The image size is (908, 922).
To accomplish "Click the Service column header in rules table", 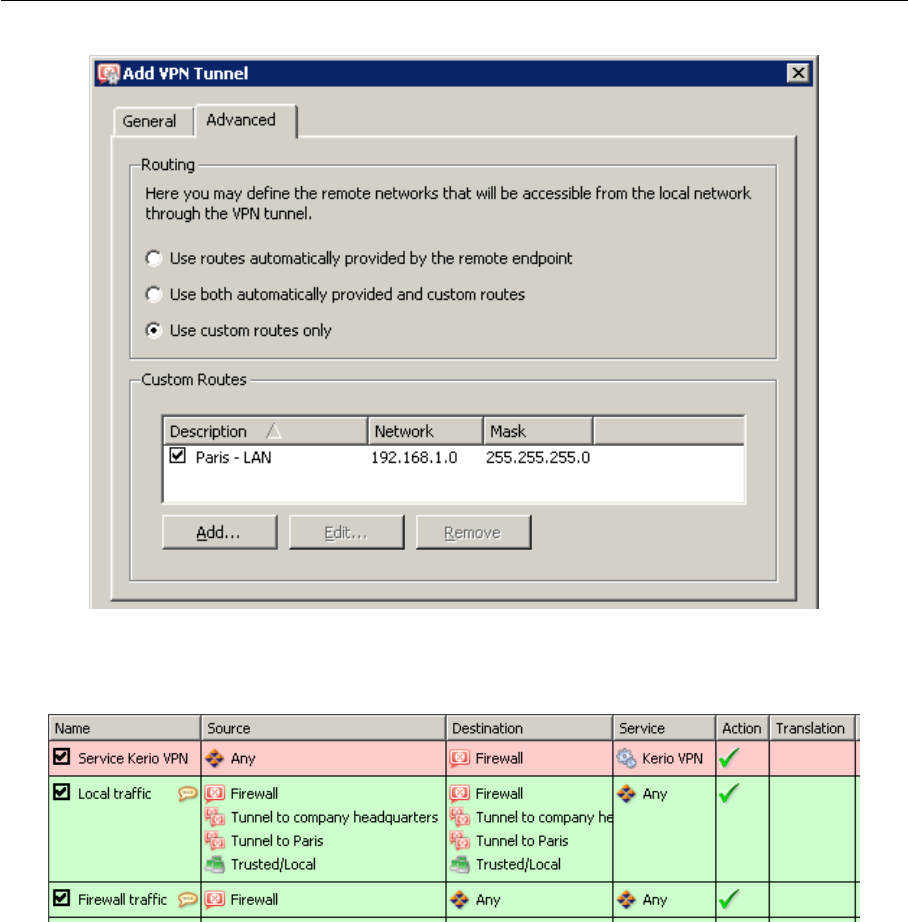I will pyautogui.click(x=665, y=729).
